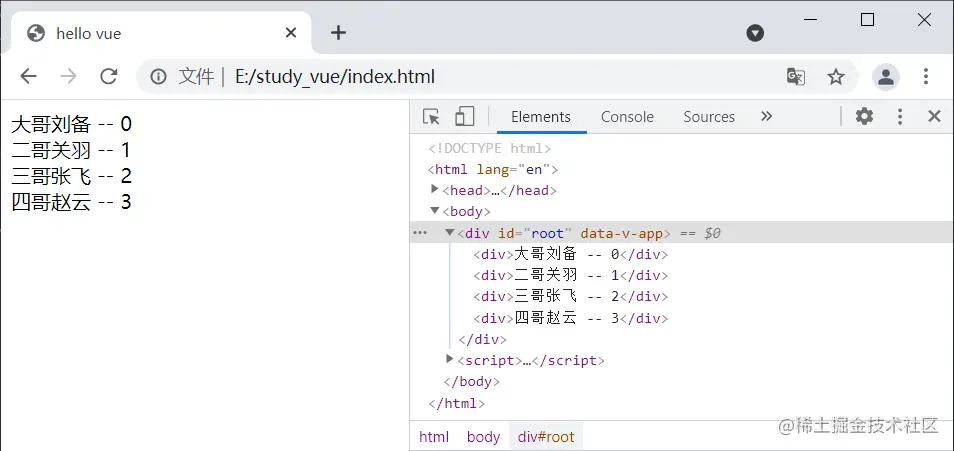Expand the script element node
Screen dimensions: 954x451
[x=450, y=359]
